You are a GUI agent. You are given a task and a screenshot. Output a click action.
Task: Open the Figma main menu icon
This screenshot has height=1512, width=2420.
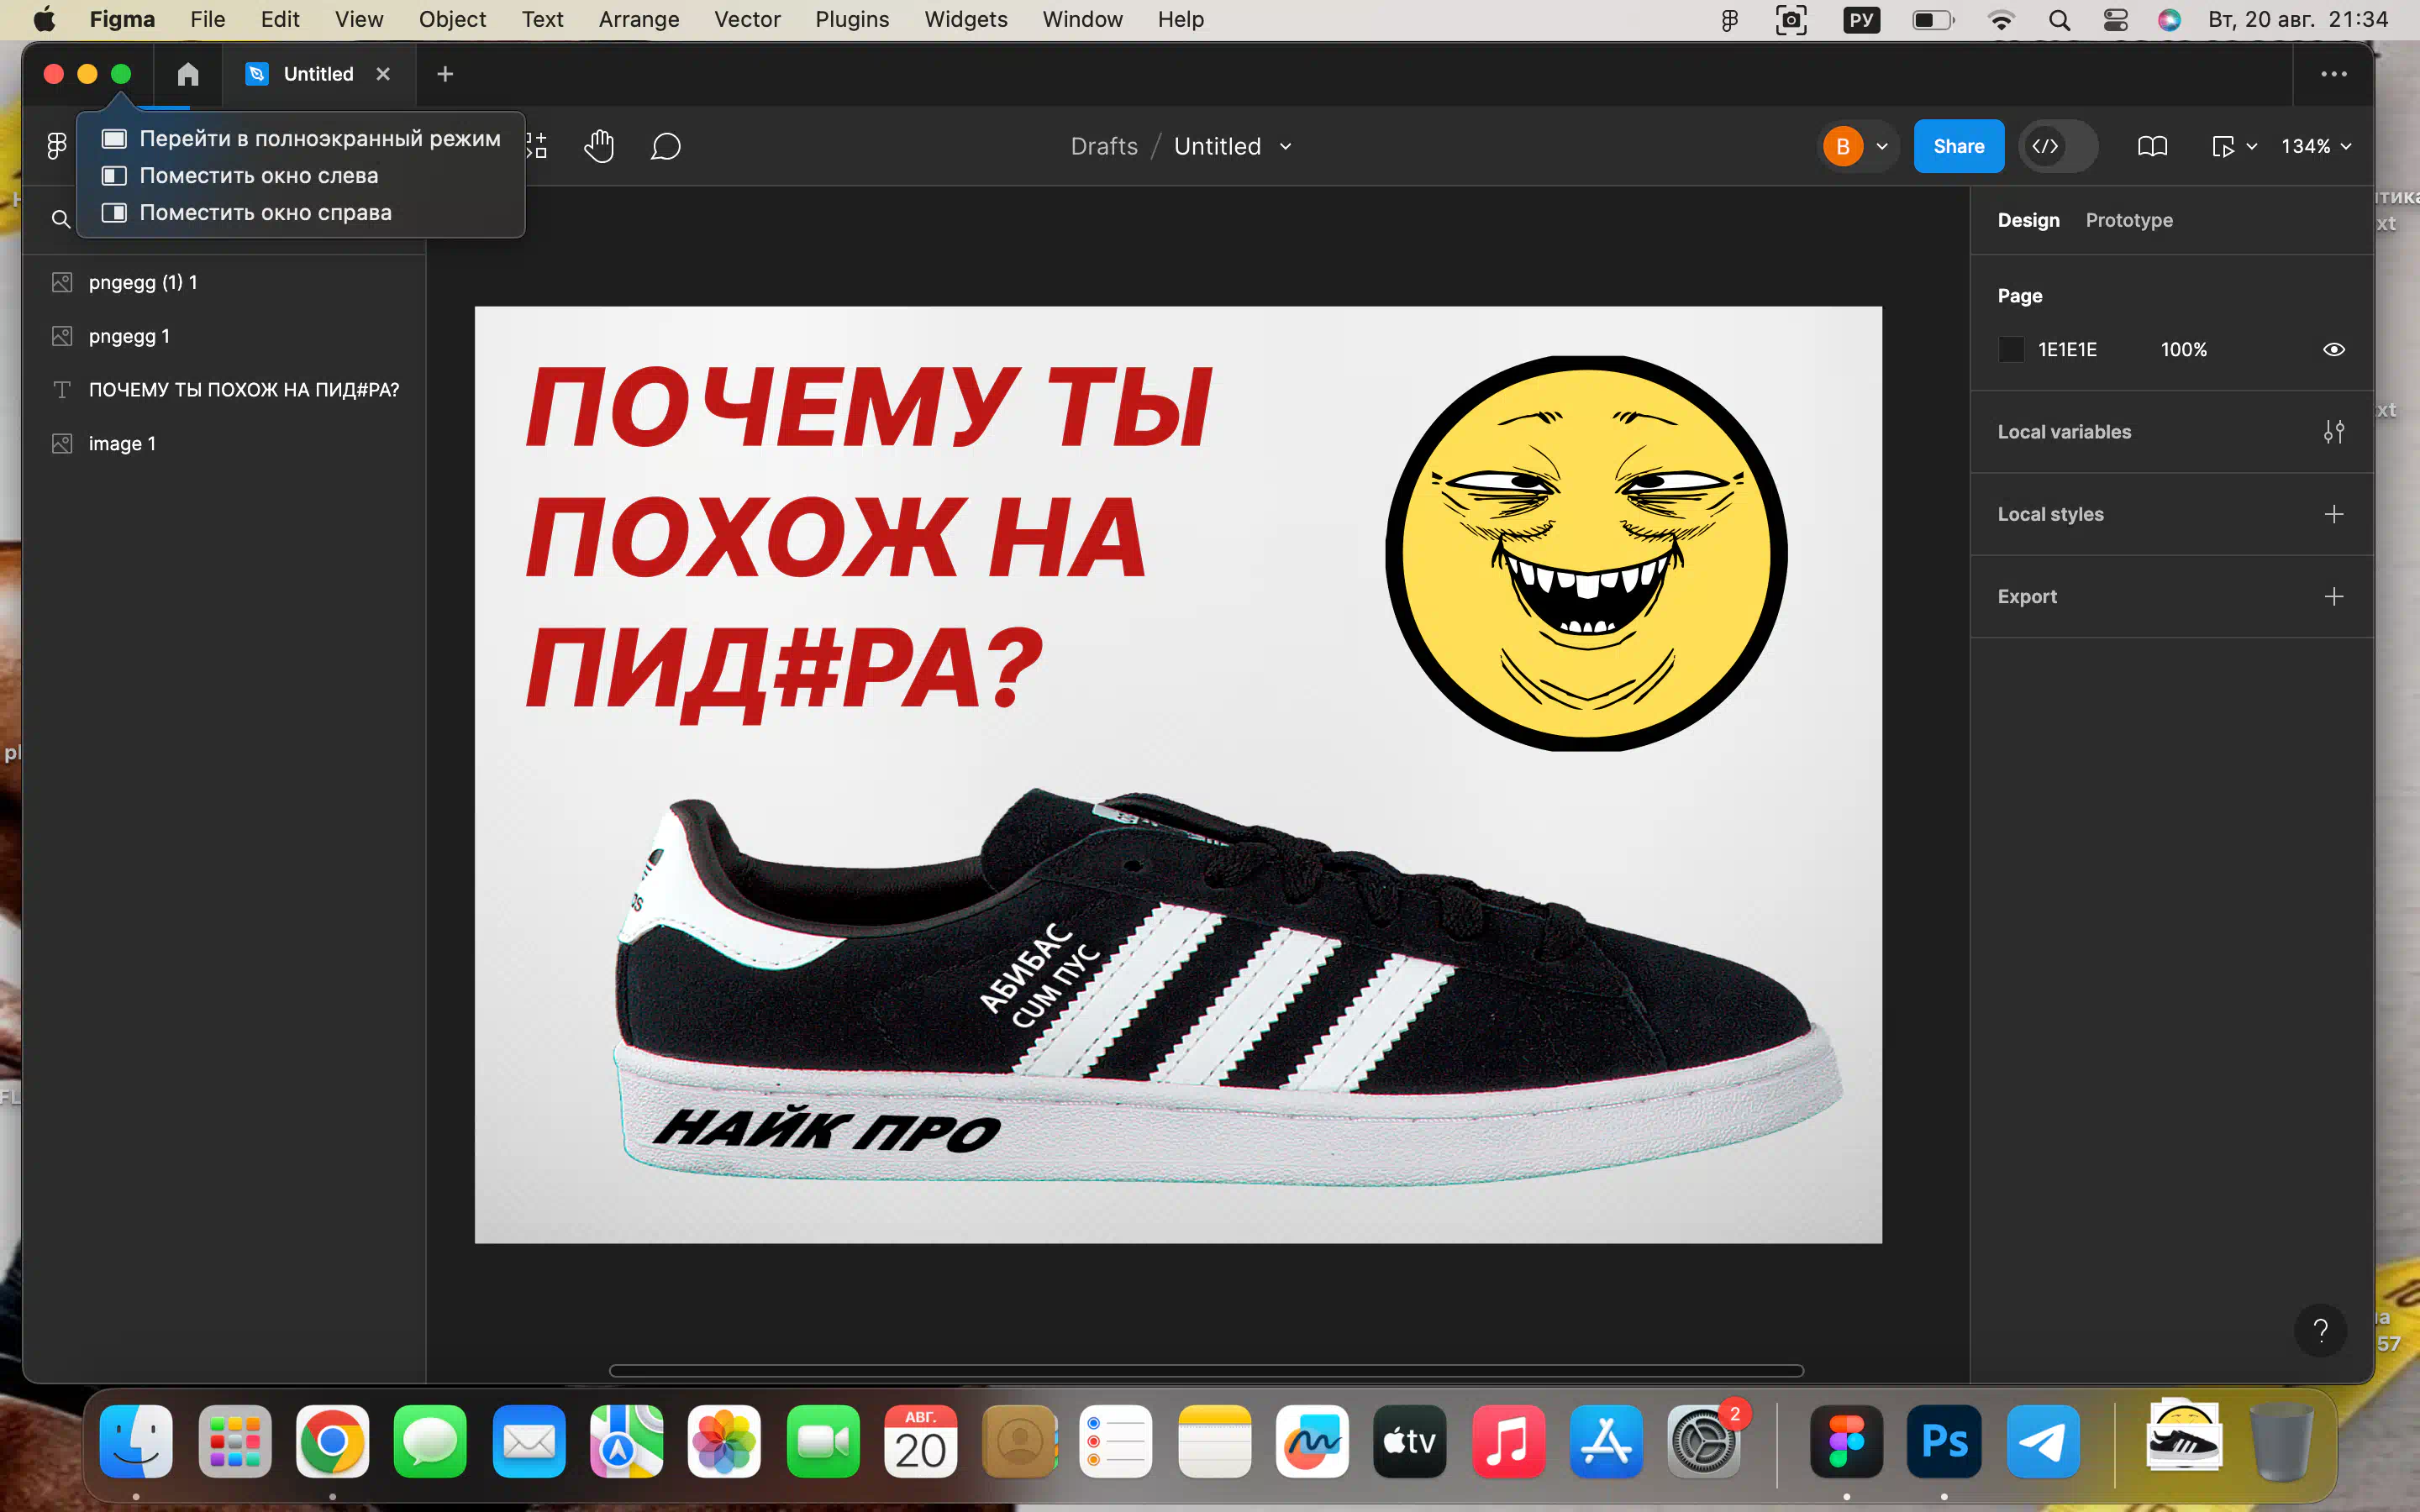[x=57, y=146]
